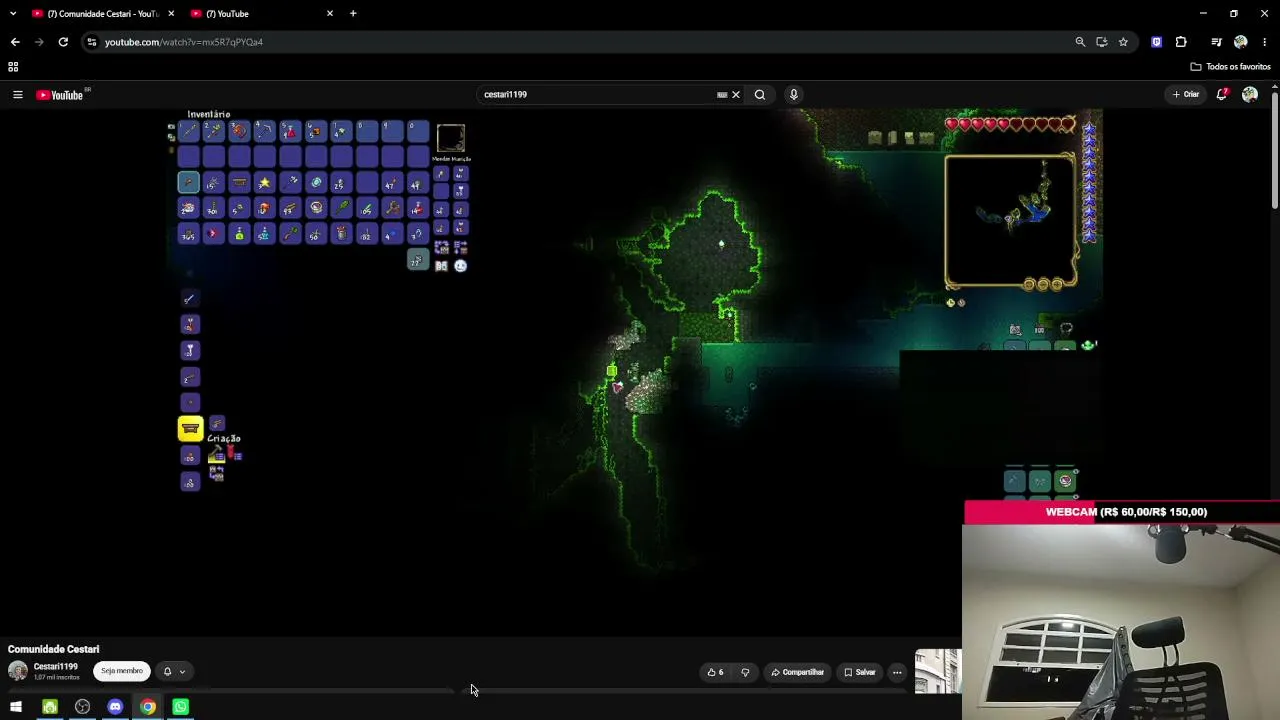Click the YouTube page scrollbar
Image resolution: width=1280 pixels, height=720 pixels.
click(1274, 150)
